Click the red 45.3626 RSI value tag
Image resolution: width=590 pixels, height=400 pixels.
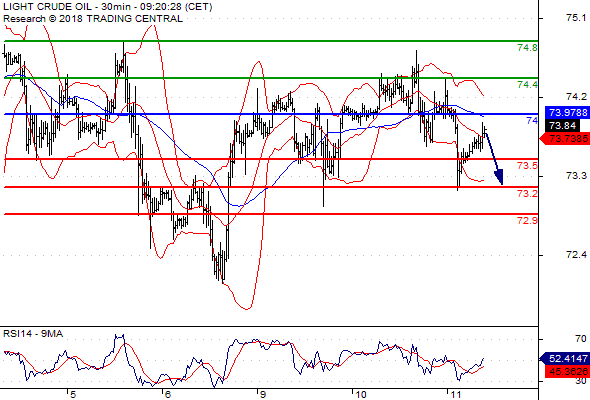coord(567,372)
